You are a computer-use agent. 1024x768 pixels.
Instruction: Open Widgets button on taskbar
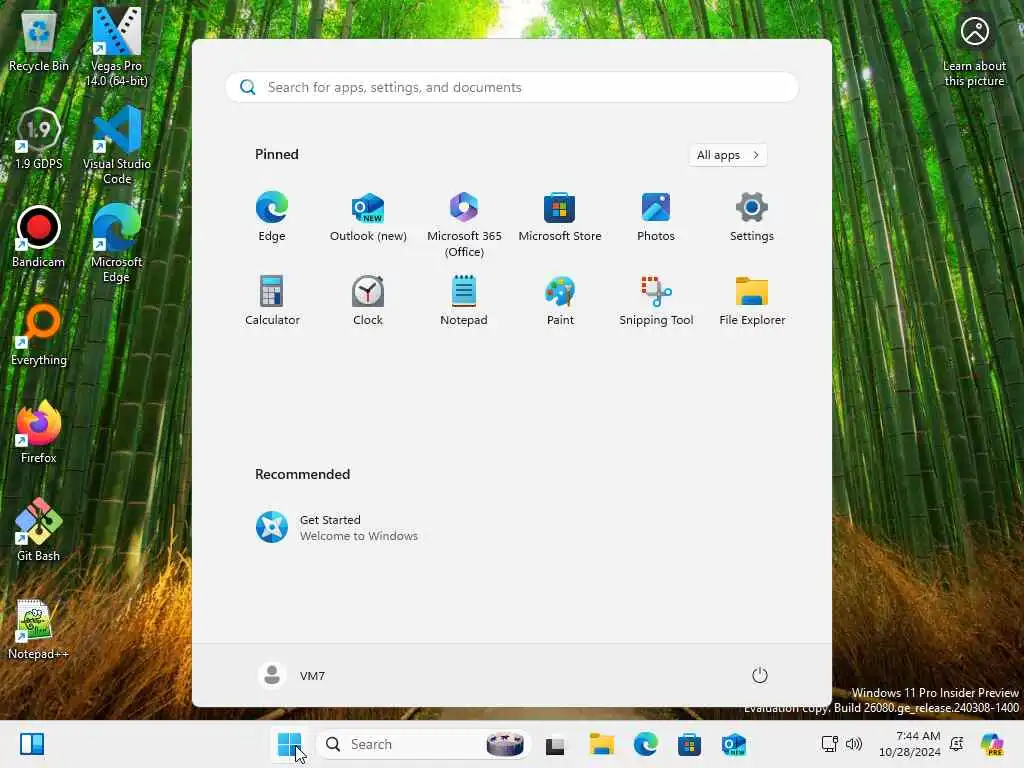coord(32,744)
